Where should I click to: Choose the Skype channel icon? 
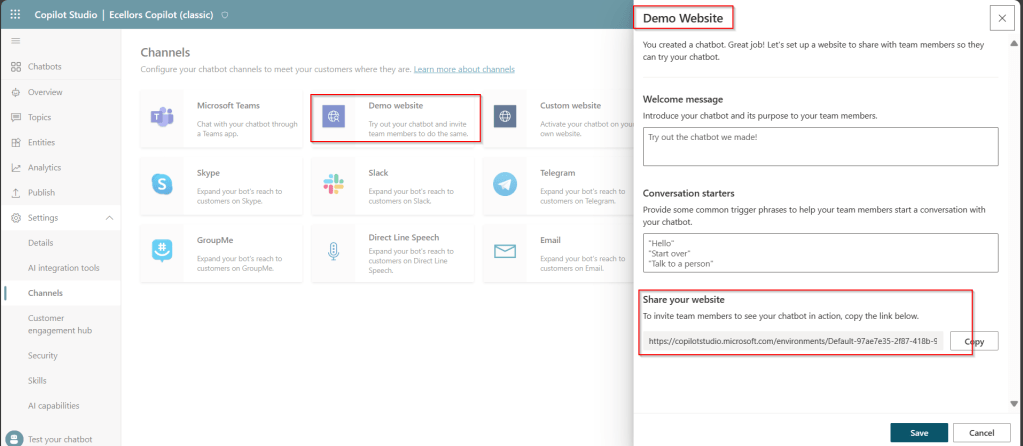click(x=161, y=184)
